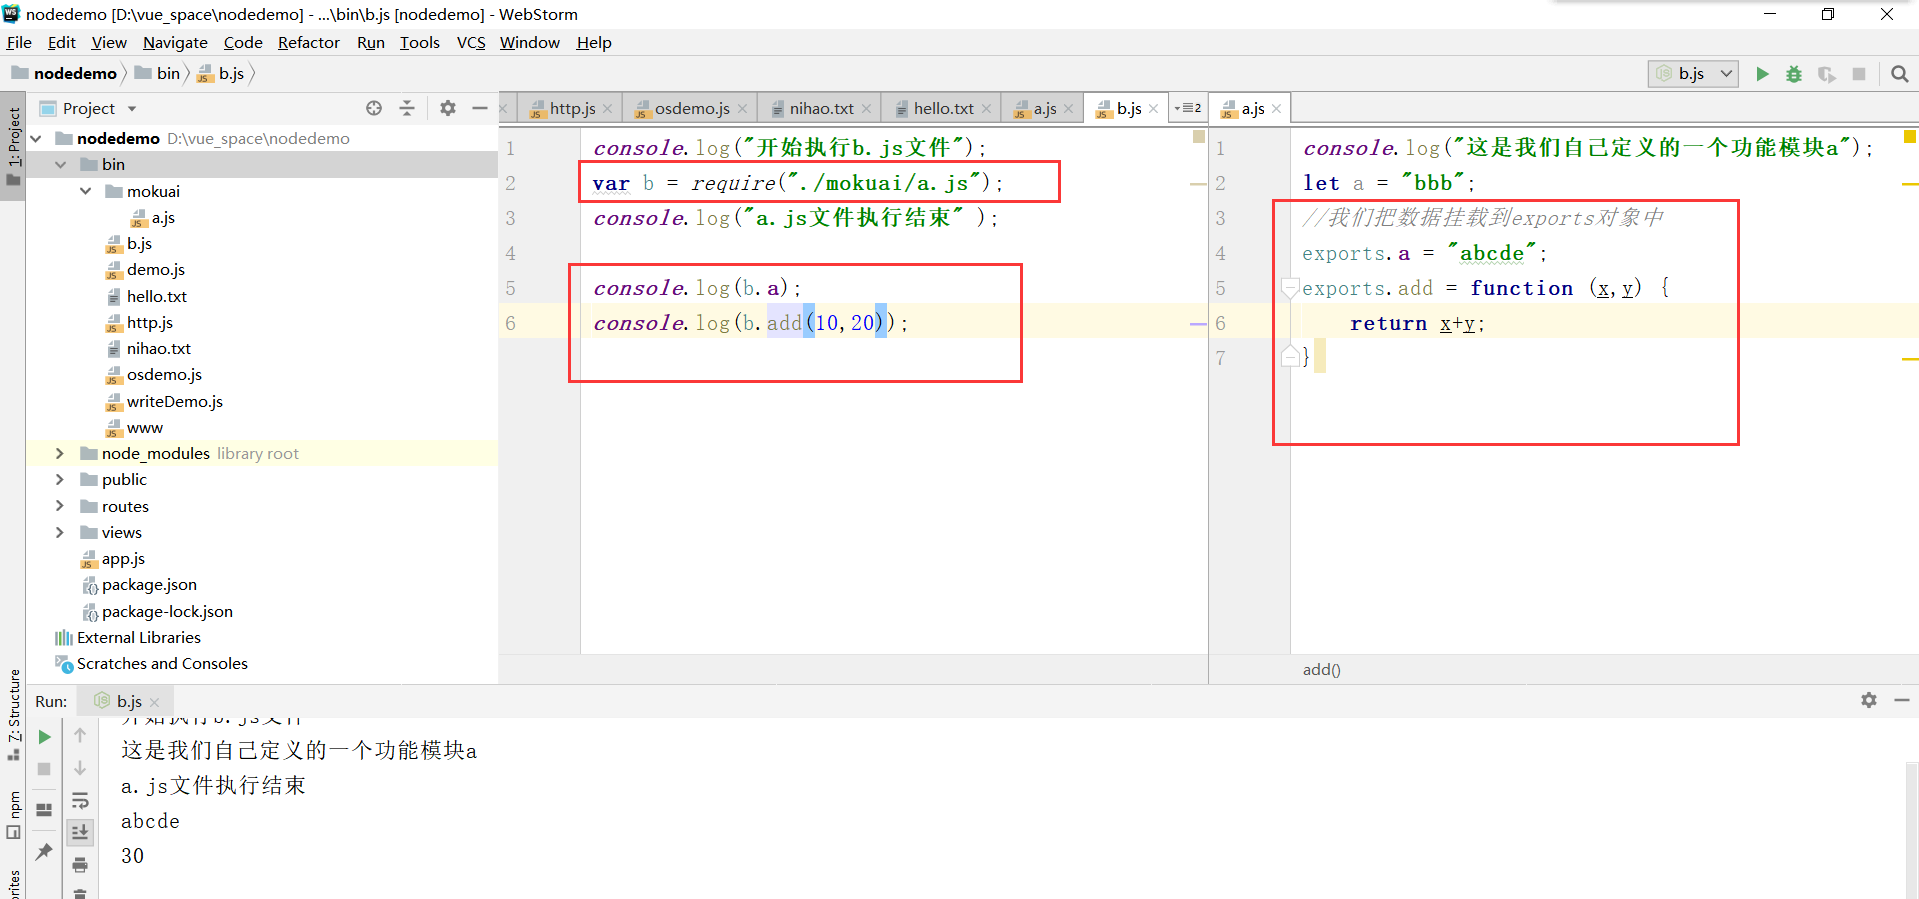The height and width of the screenshot is (899, 1919).
Task: Toggle soft-wrap in Run console
Action: point(80,801)
